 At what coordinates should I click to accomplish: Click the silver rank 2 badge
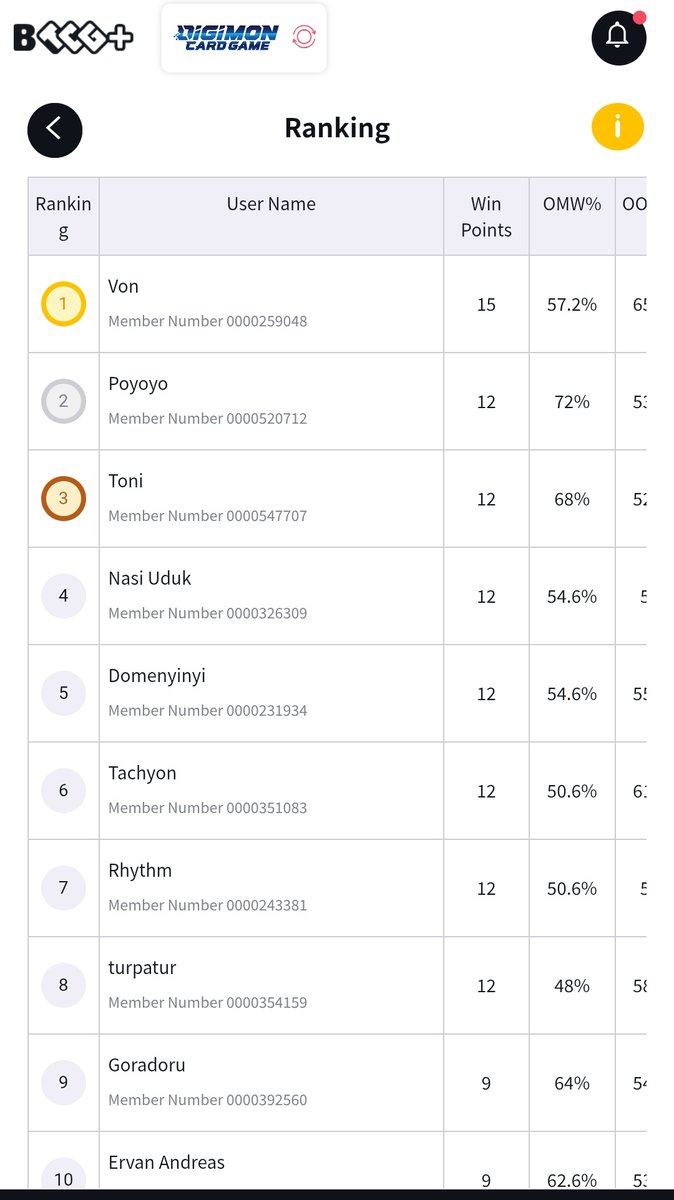tap(63, 401)
